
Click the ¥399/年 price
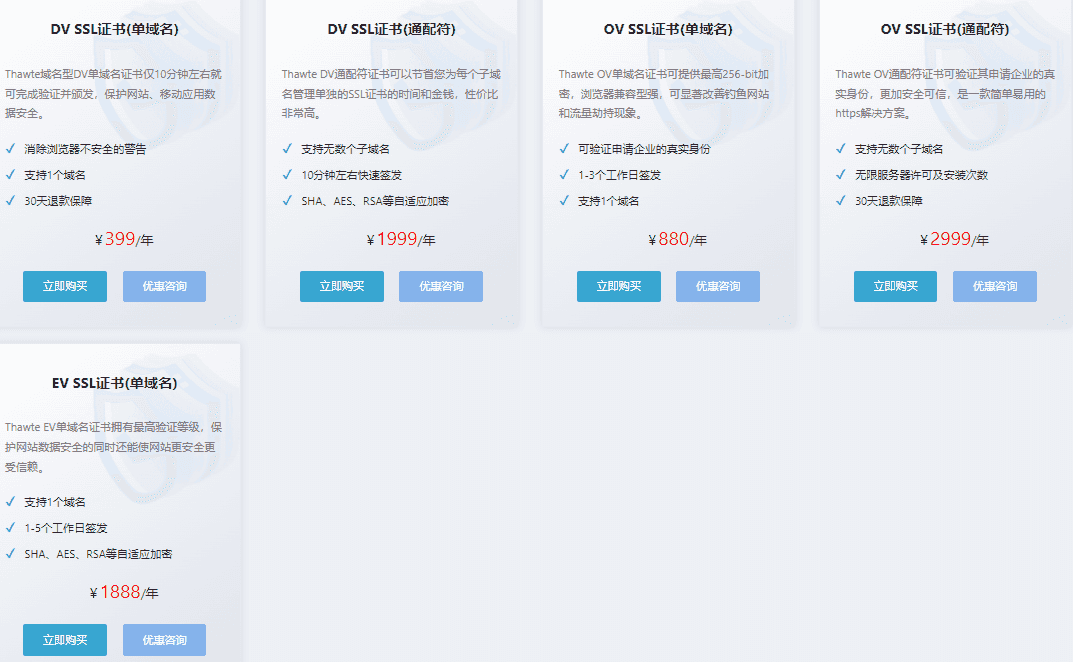[x=124, y=239]
